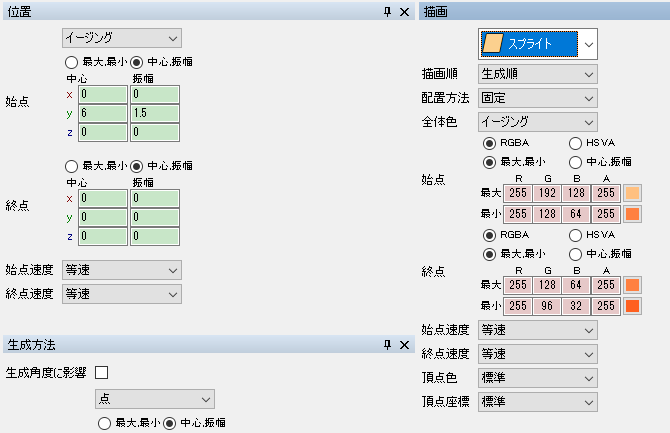670x433 pixels.
Task: Select 中心,振幅 radio for 始点 color
Action: pyautogui.click(x=575, y=162)
